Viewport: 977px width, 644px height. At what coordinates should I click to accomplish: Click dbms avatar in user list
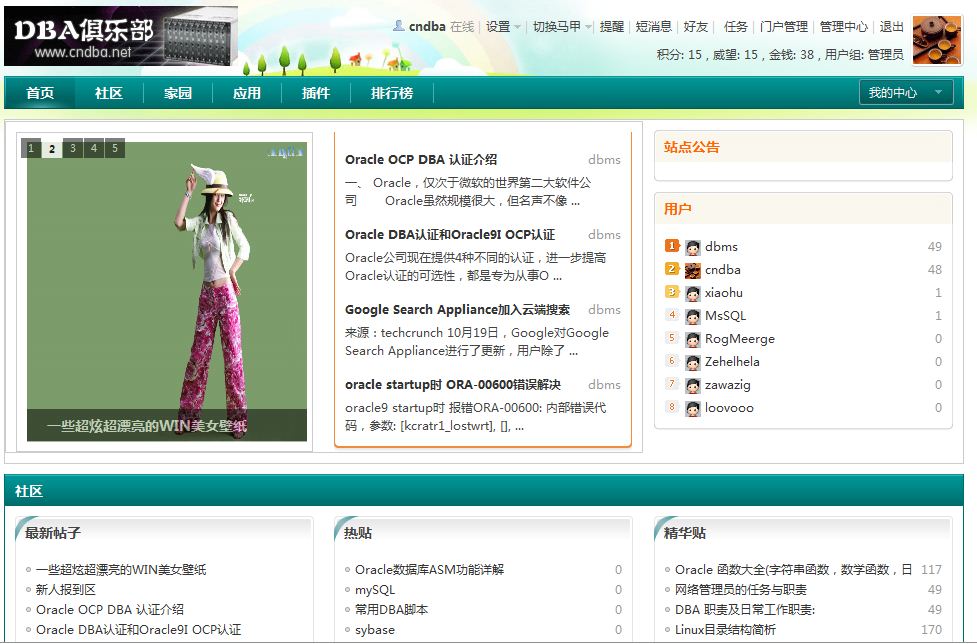[x=692, y=247]
